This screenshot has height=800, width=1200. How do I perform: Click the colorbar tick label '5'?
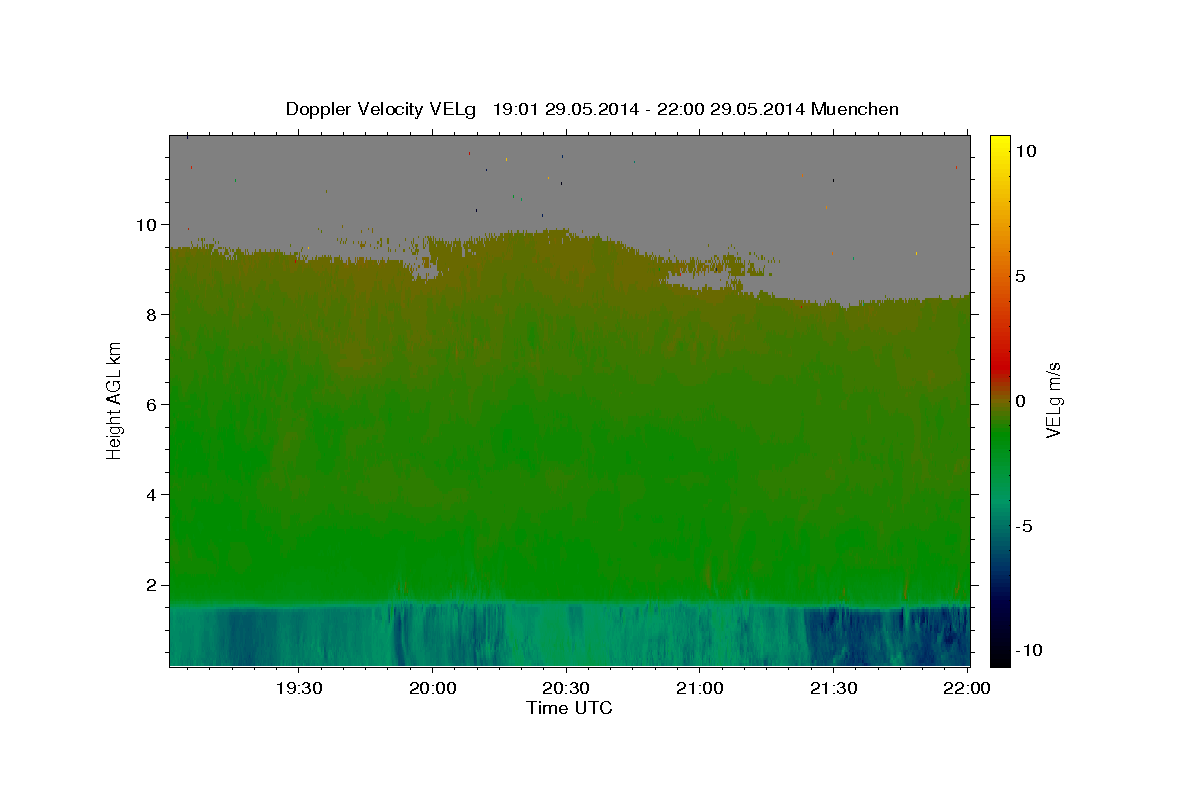tap(1020, 276)
